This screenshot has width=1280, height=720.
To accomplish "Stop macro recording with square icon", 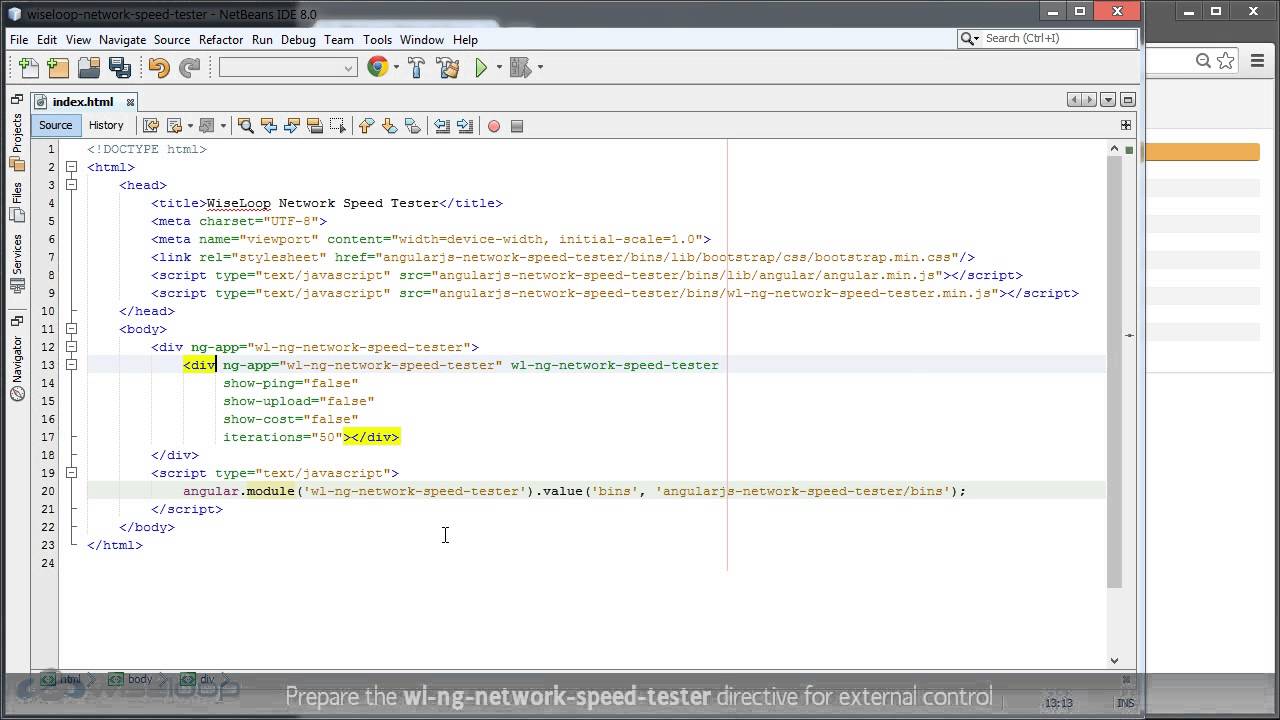I will point(517,126).
